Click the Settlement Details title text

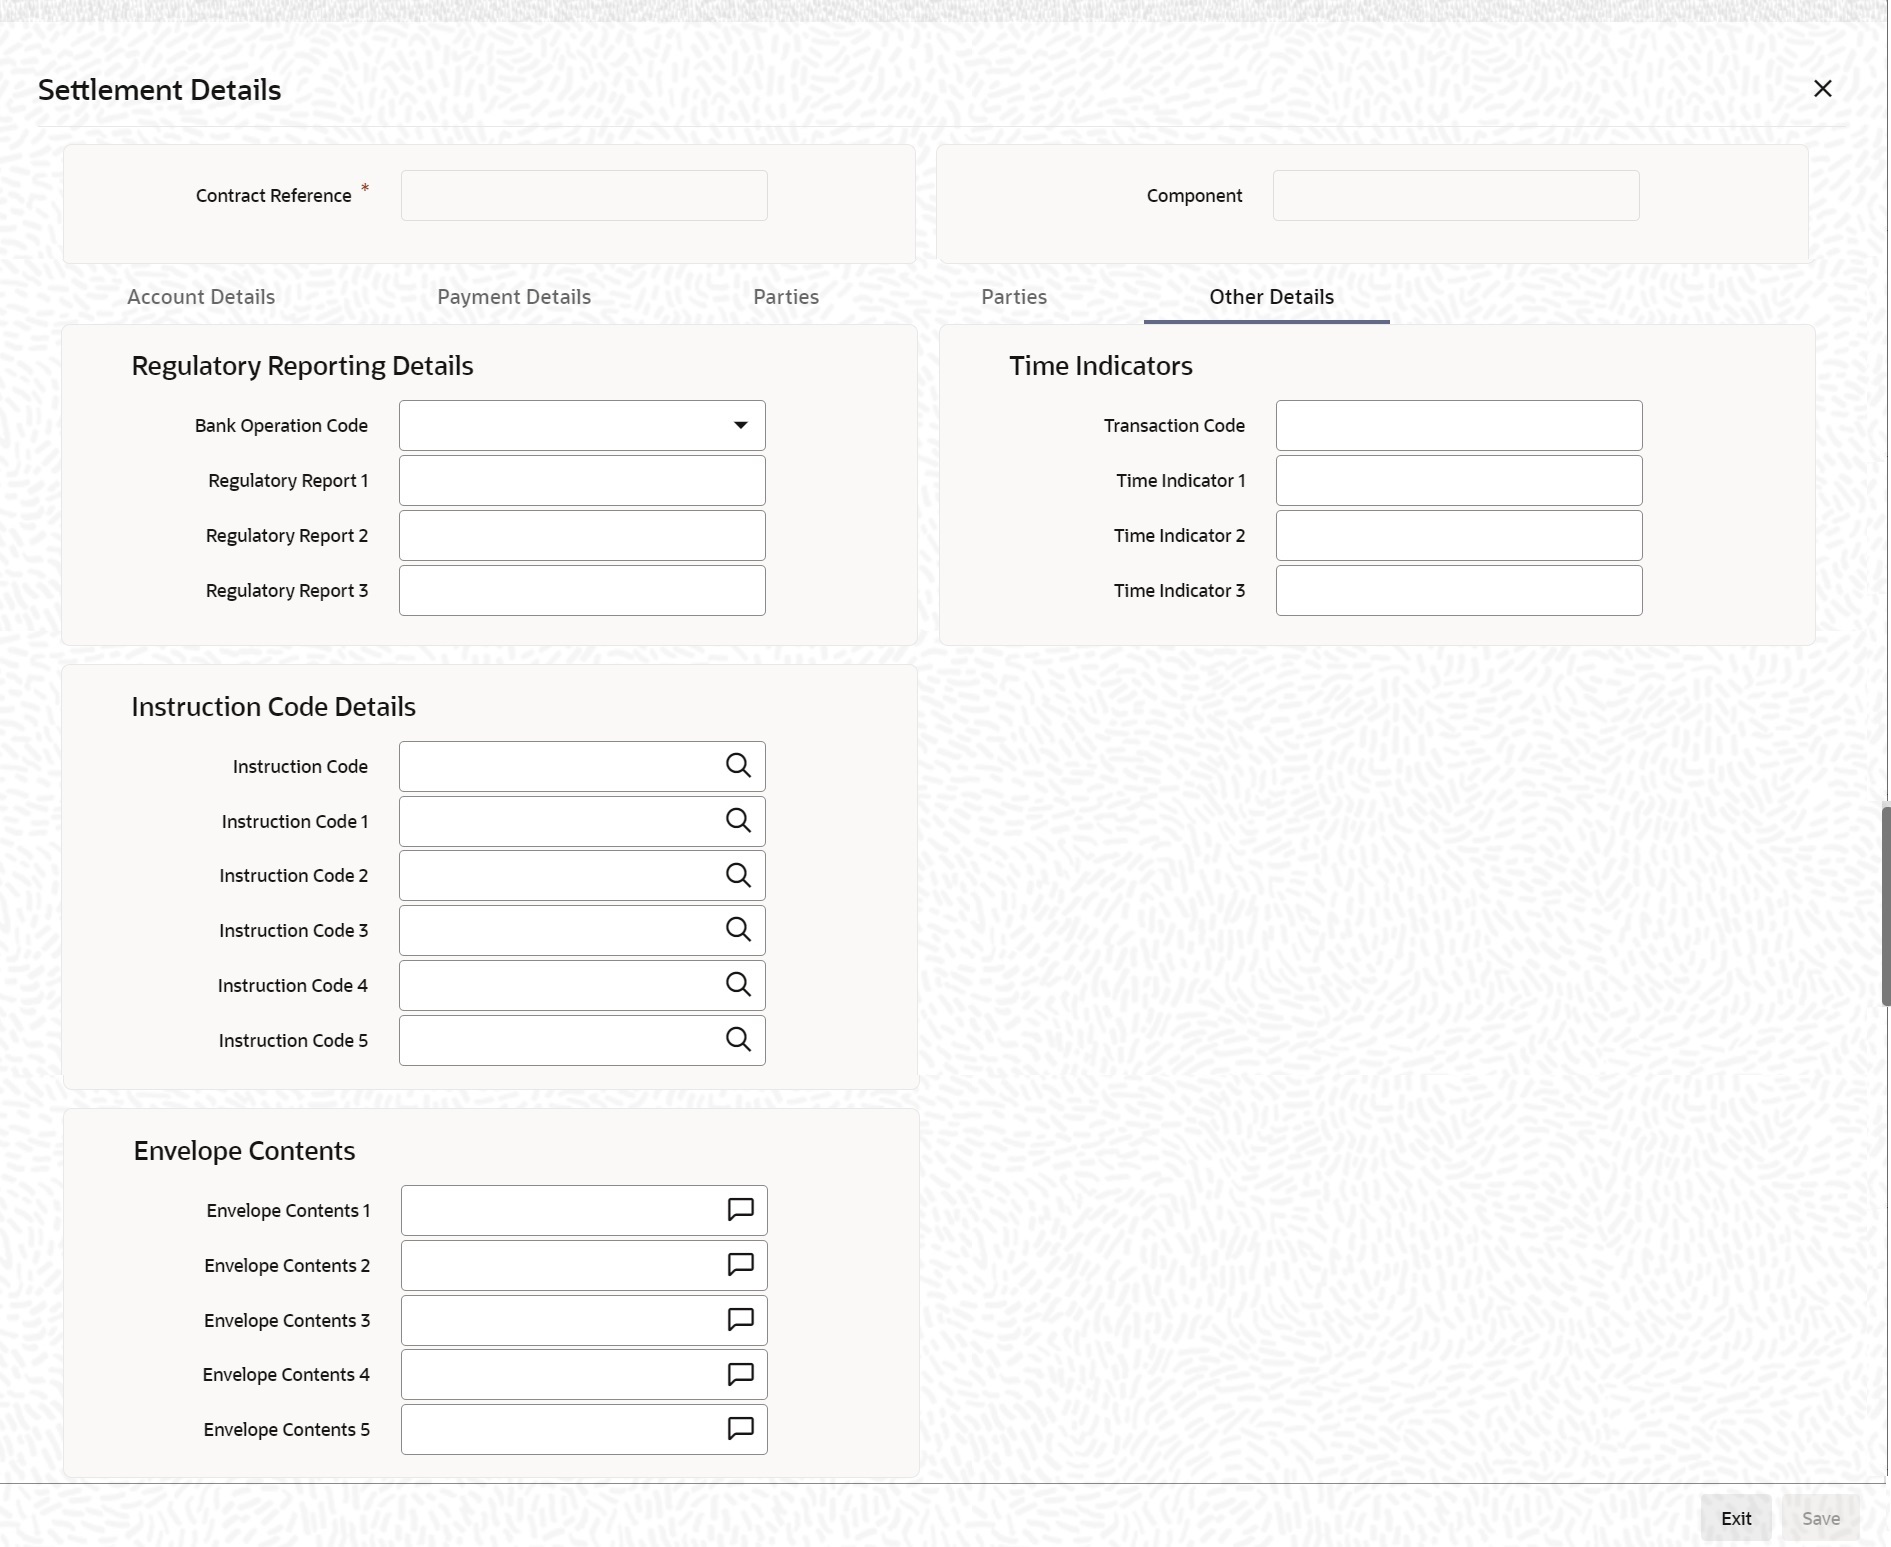160,90
